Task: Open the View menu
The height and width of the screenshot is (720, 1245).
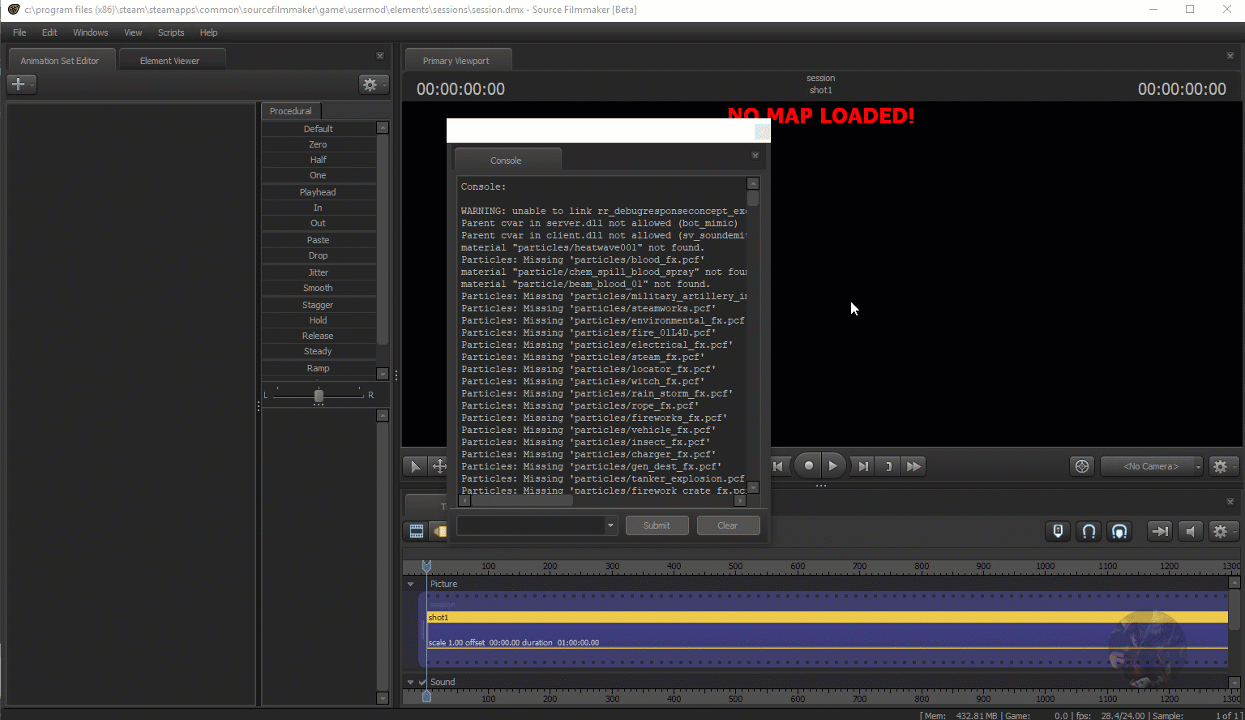Action: (x=133, y=32)
